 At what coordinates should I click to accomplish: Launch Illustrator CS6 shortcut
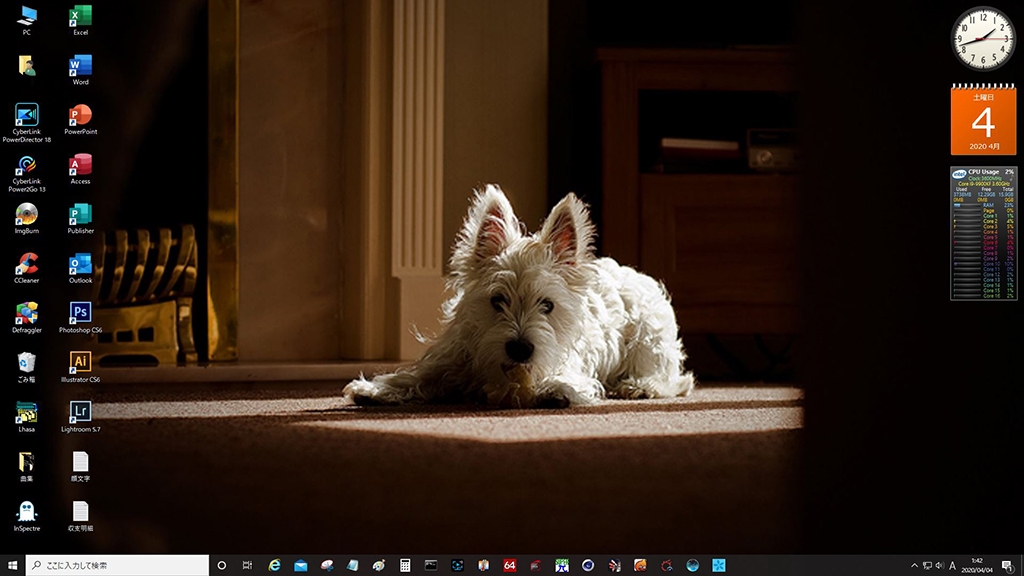[80, 367]
